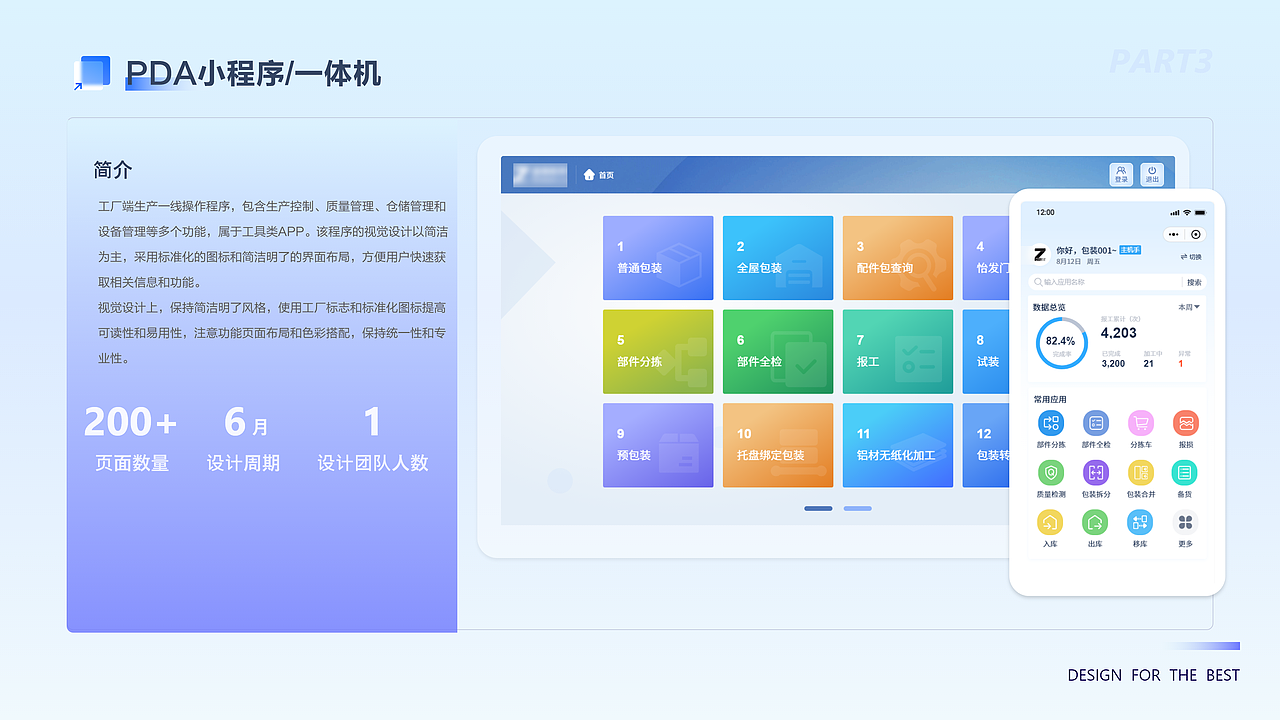1280x720 pixels.
Task: Open the 入库 icon
Action: click(1050, 522)
